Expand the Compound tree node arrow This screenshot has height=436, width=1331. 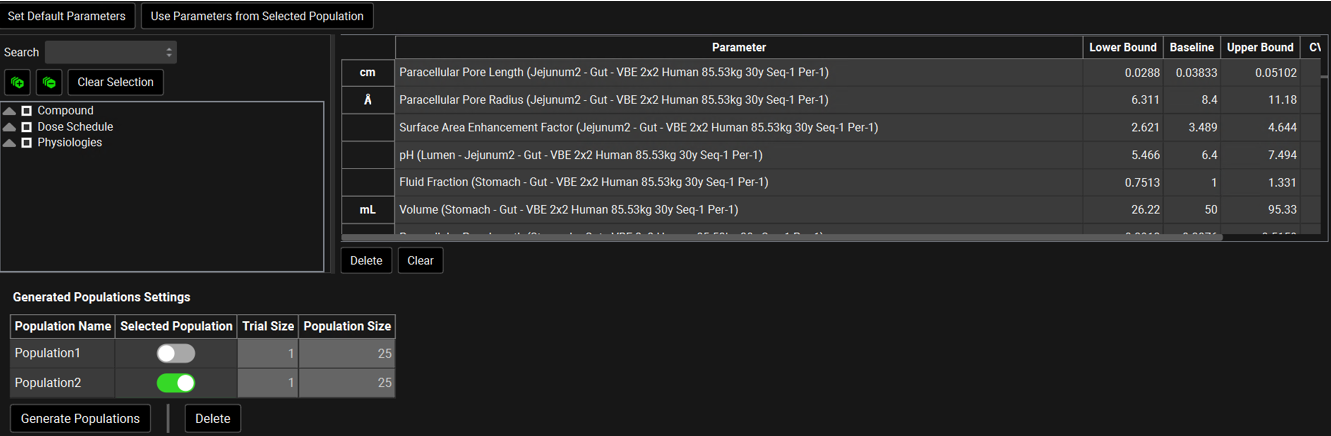[x=10, y=111]
